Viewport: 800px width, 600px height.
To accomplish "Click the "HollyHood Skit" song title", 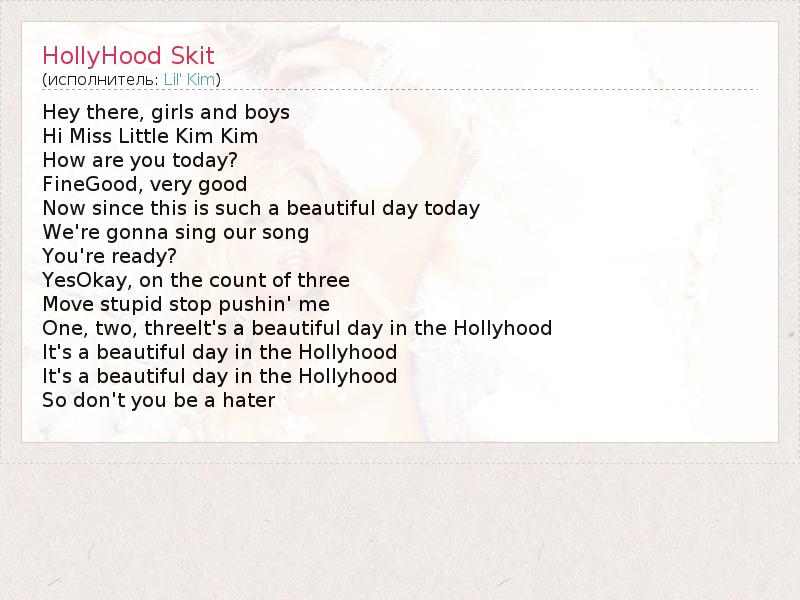I will pyautogui.click(x=128, y=55).
